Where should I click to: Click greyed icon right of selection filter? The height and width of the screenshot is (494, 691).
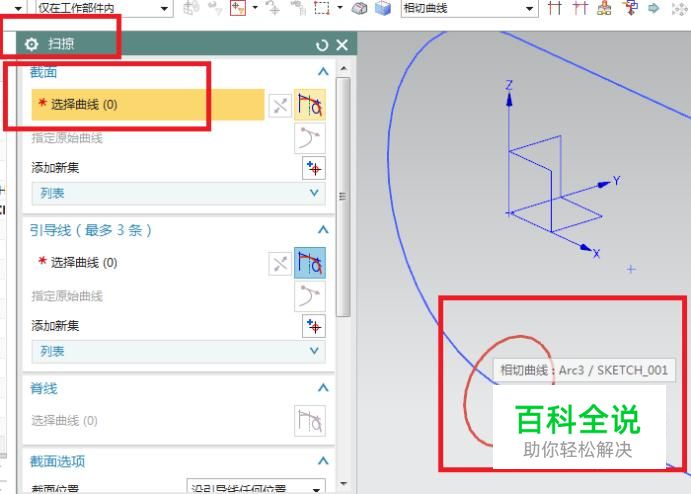pos(273,8)
